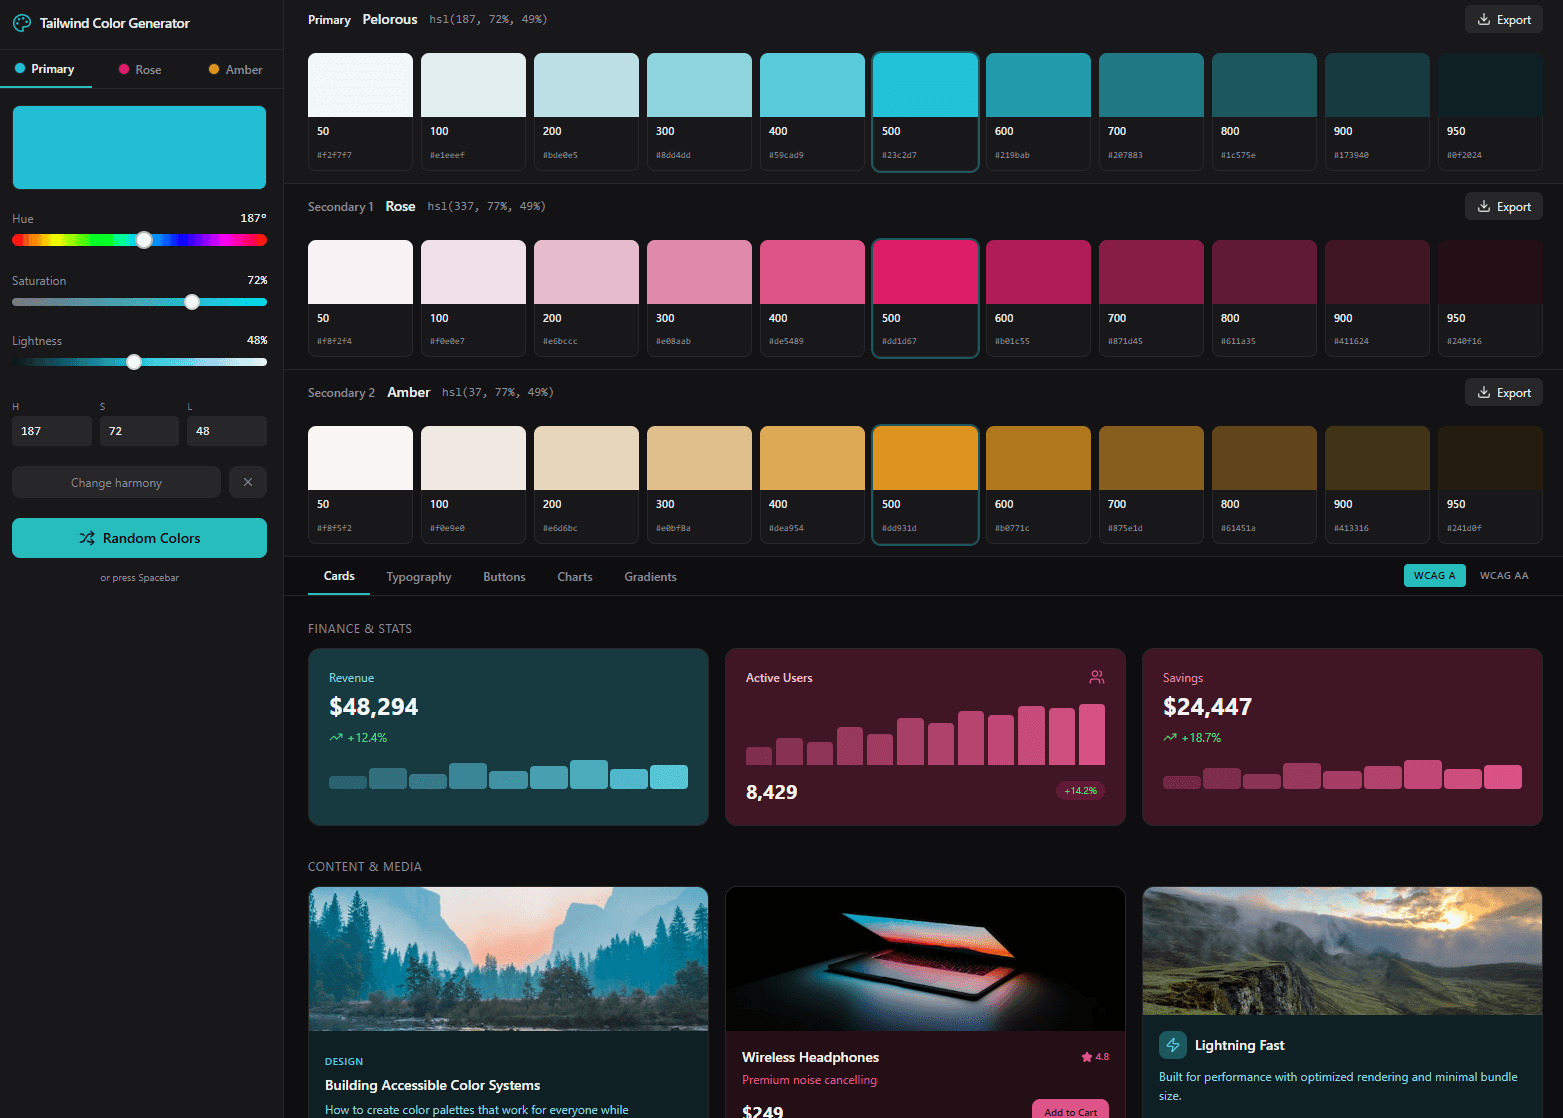Export the Primary Pelorous palette

point(1503,20)
